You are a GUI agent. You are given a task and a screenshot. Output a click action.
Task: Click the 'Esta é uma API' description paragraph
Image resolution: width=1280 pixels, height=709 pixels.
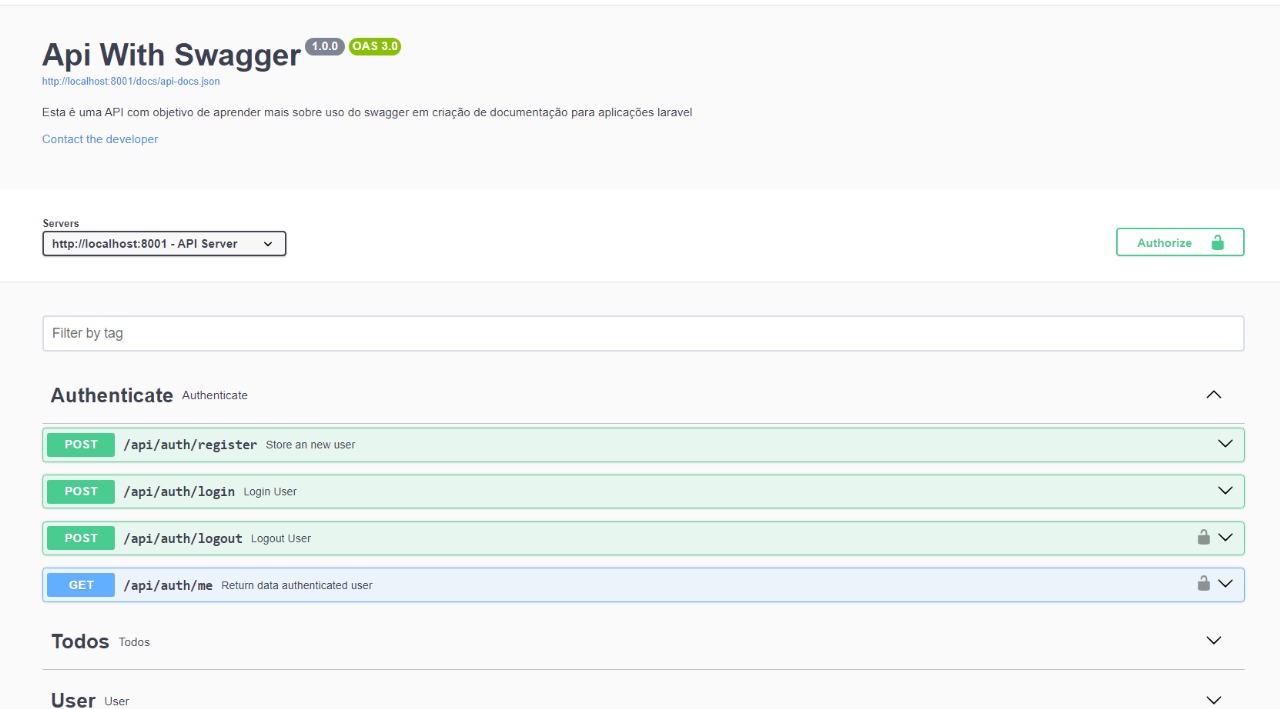[367, 112]
